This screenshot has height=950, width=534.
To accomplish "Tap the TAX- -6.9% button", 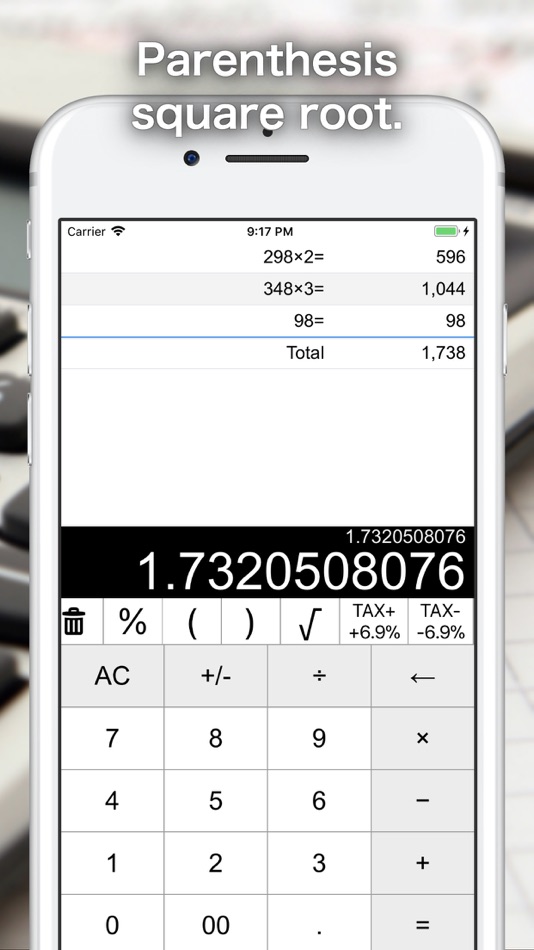I will (441, 622).
